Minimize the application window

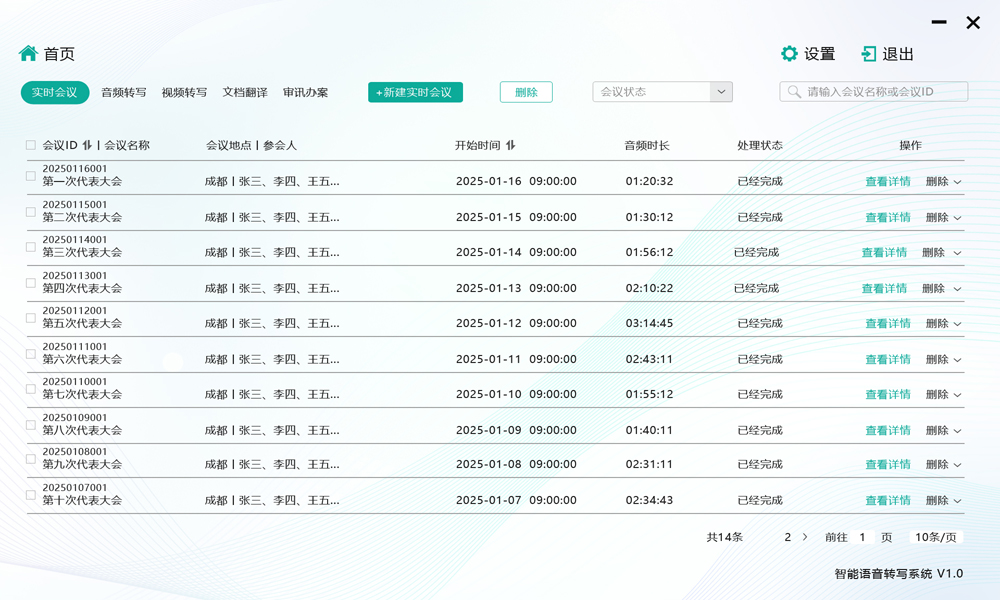coord(939,22)
